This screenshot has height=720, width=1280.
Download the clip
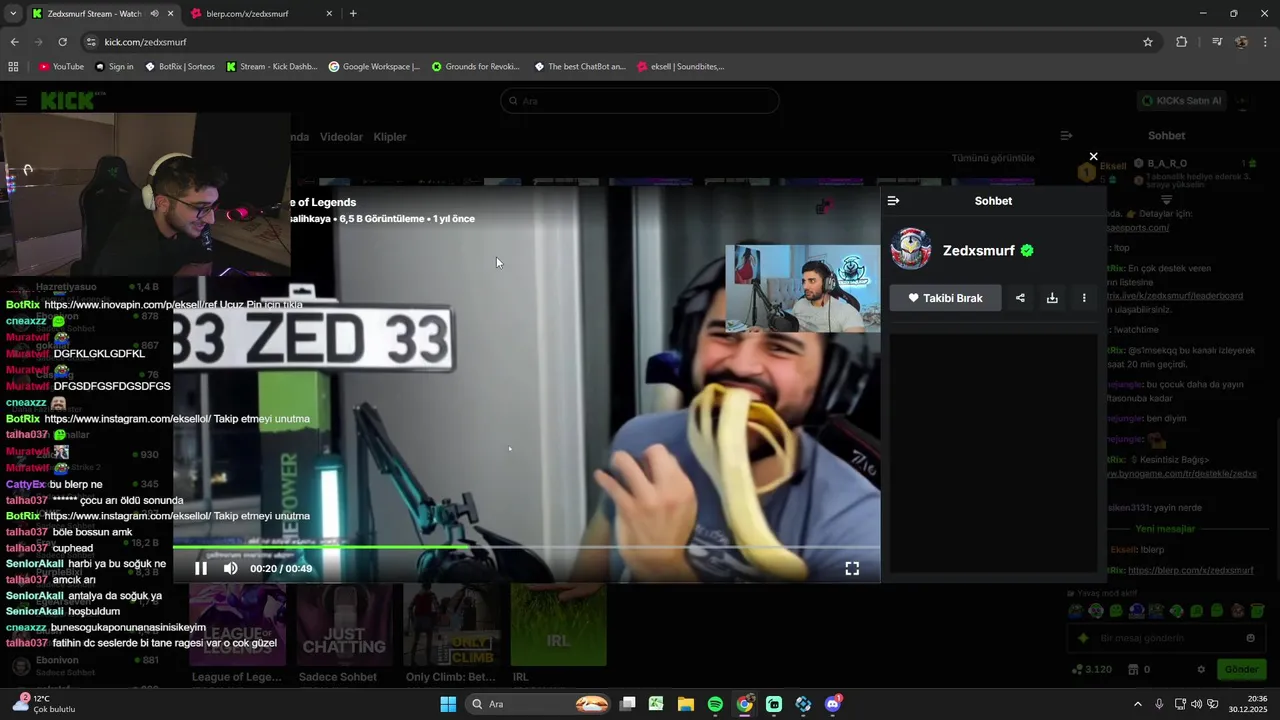(x=1052, y=298)
